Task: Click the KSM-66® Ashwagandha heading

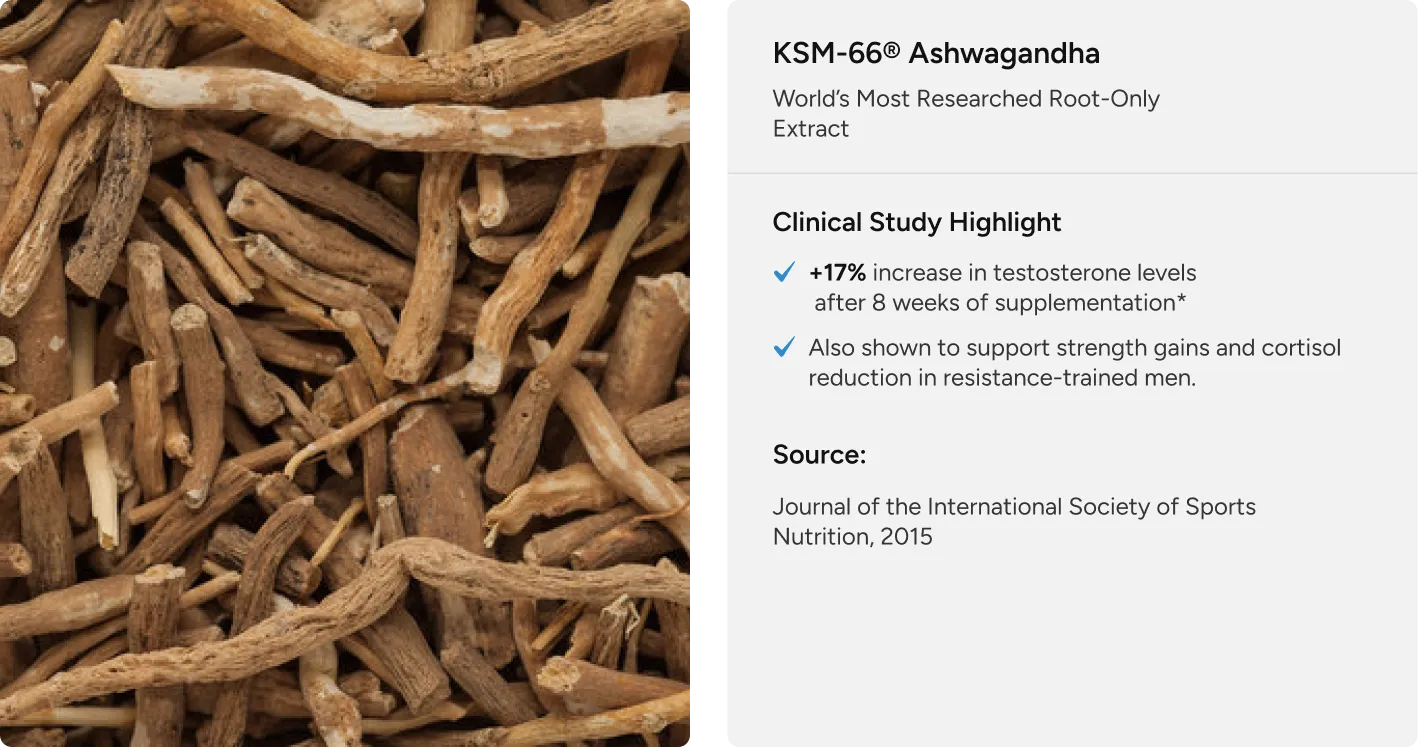Action: click(936, 54)
